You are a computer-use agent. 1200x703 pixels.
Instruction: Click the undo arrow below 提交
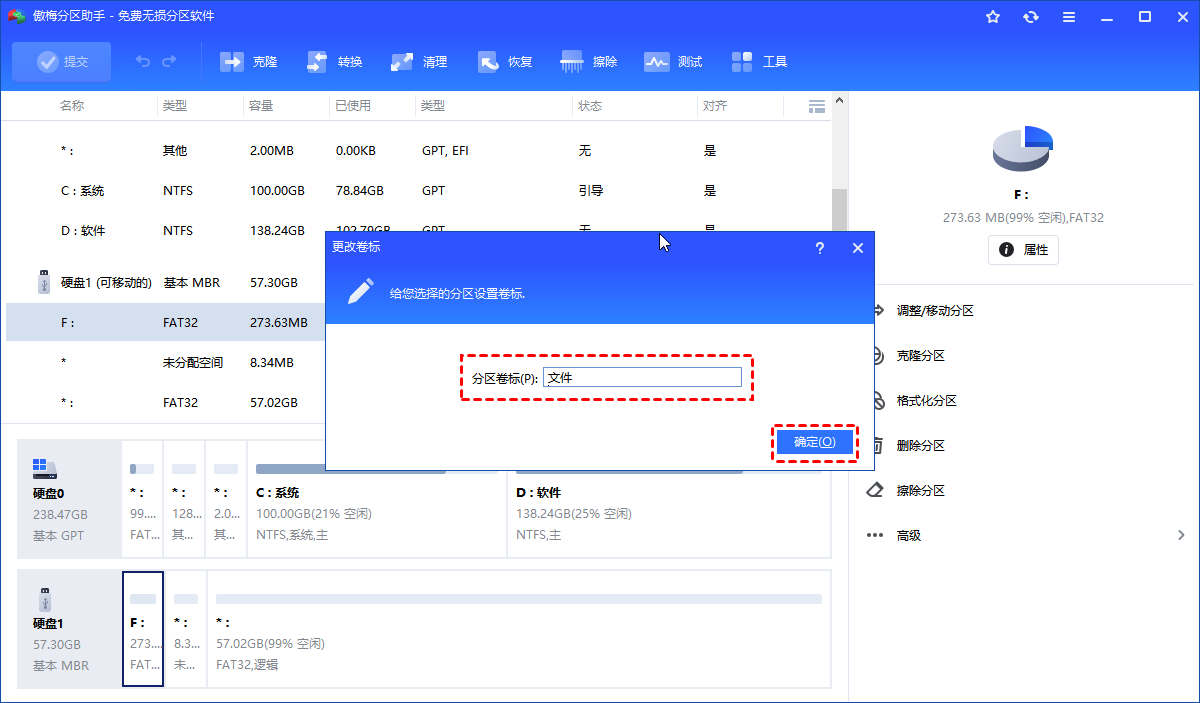click(141, 61)
